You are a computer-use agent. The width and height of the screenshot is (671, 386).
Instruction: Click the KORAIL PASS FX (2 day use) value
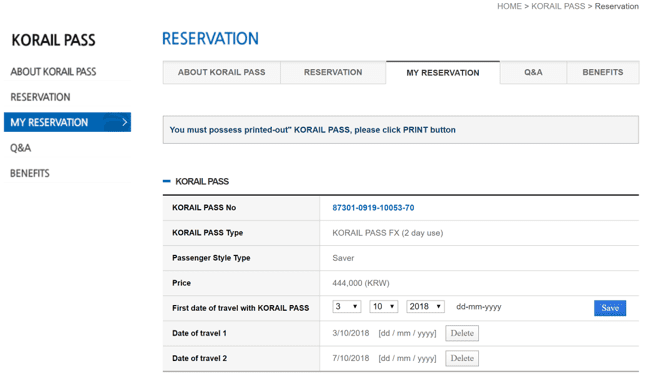click(388, 233)
